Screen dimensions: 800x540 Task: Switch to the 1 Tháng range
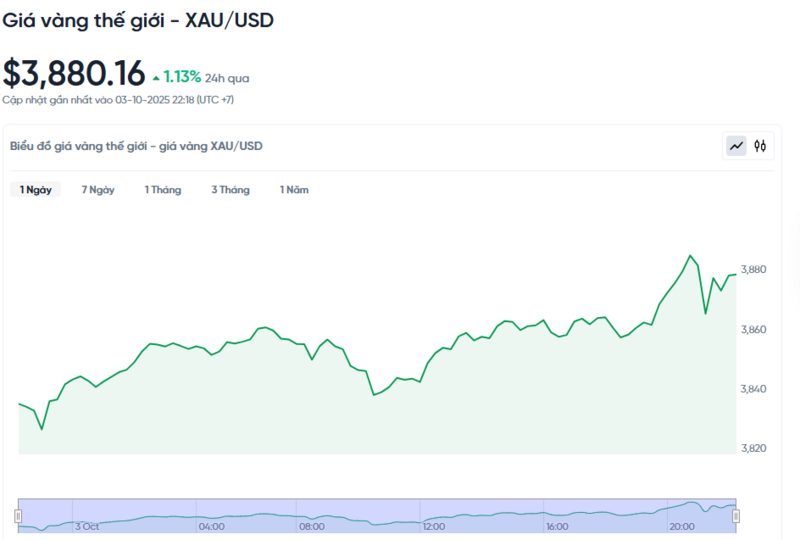click(x=163, y=190)
